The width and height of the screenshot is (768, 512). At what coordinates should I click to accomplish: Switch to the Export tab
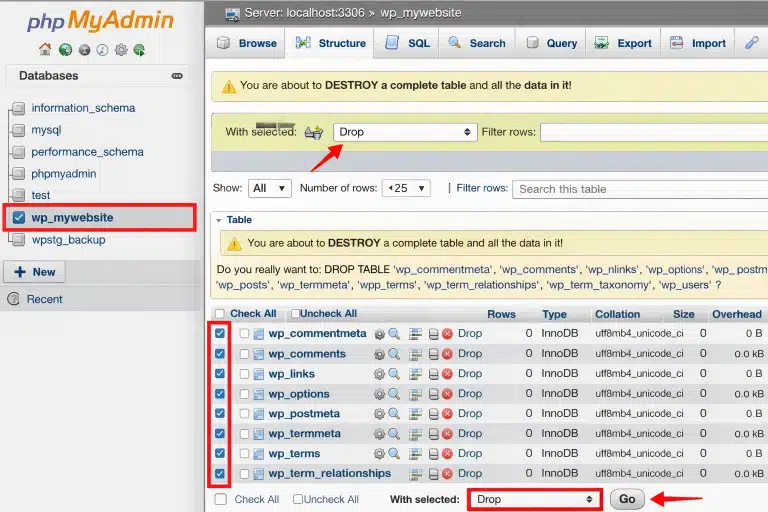click(623, 43)
